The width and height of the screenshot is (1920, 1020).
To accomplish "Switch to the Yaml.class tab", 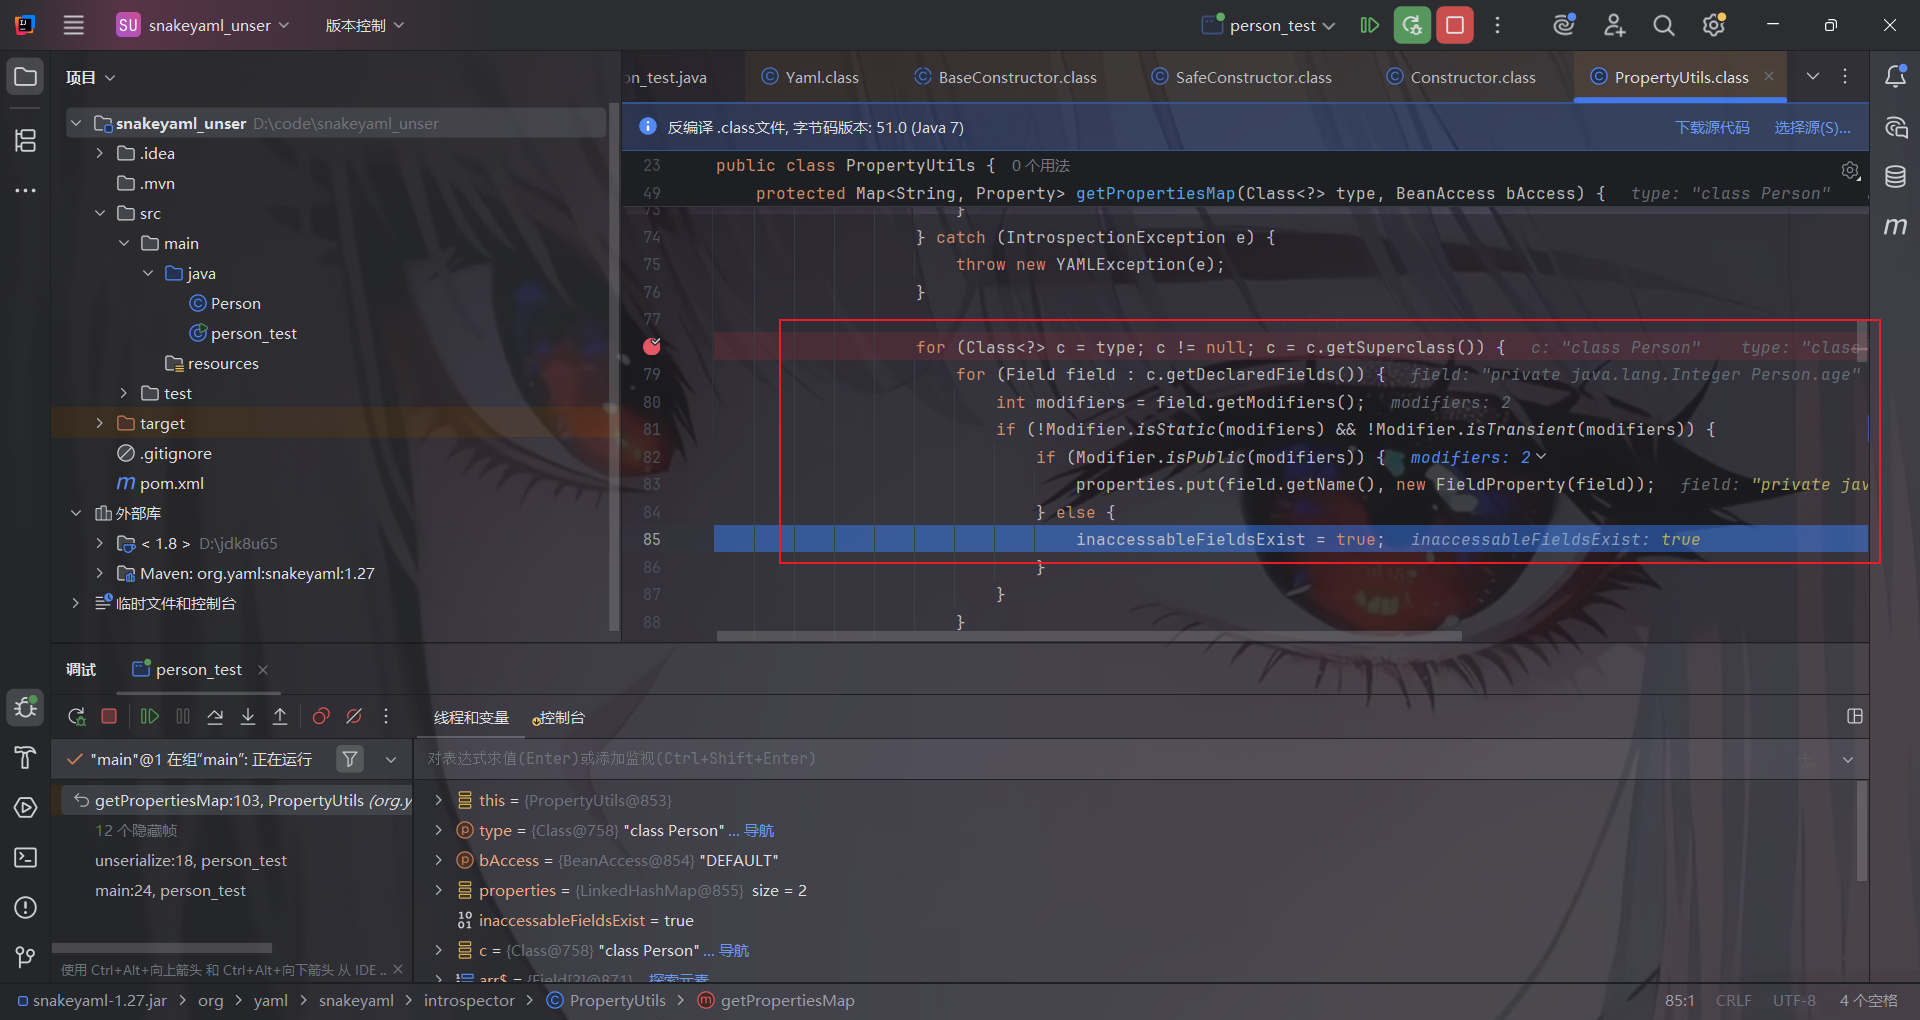I will coord(810,77).
